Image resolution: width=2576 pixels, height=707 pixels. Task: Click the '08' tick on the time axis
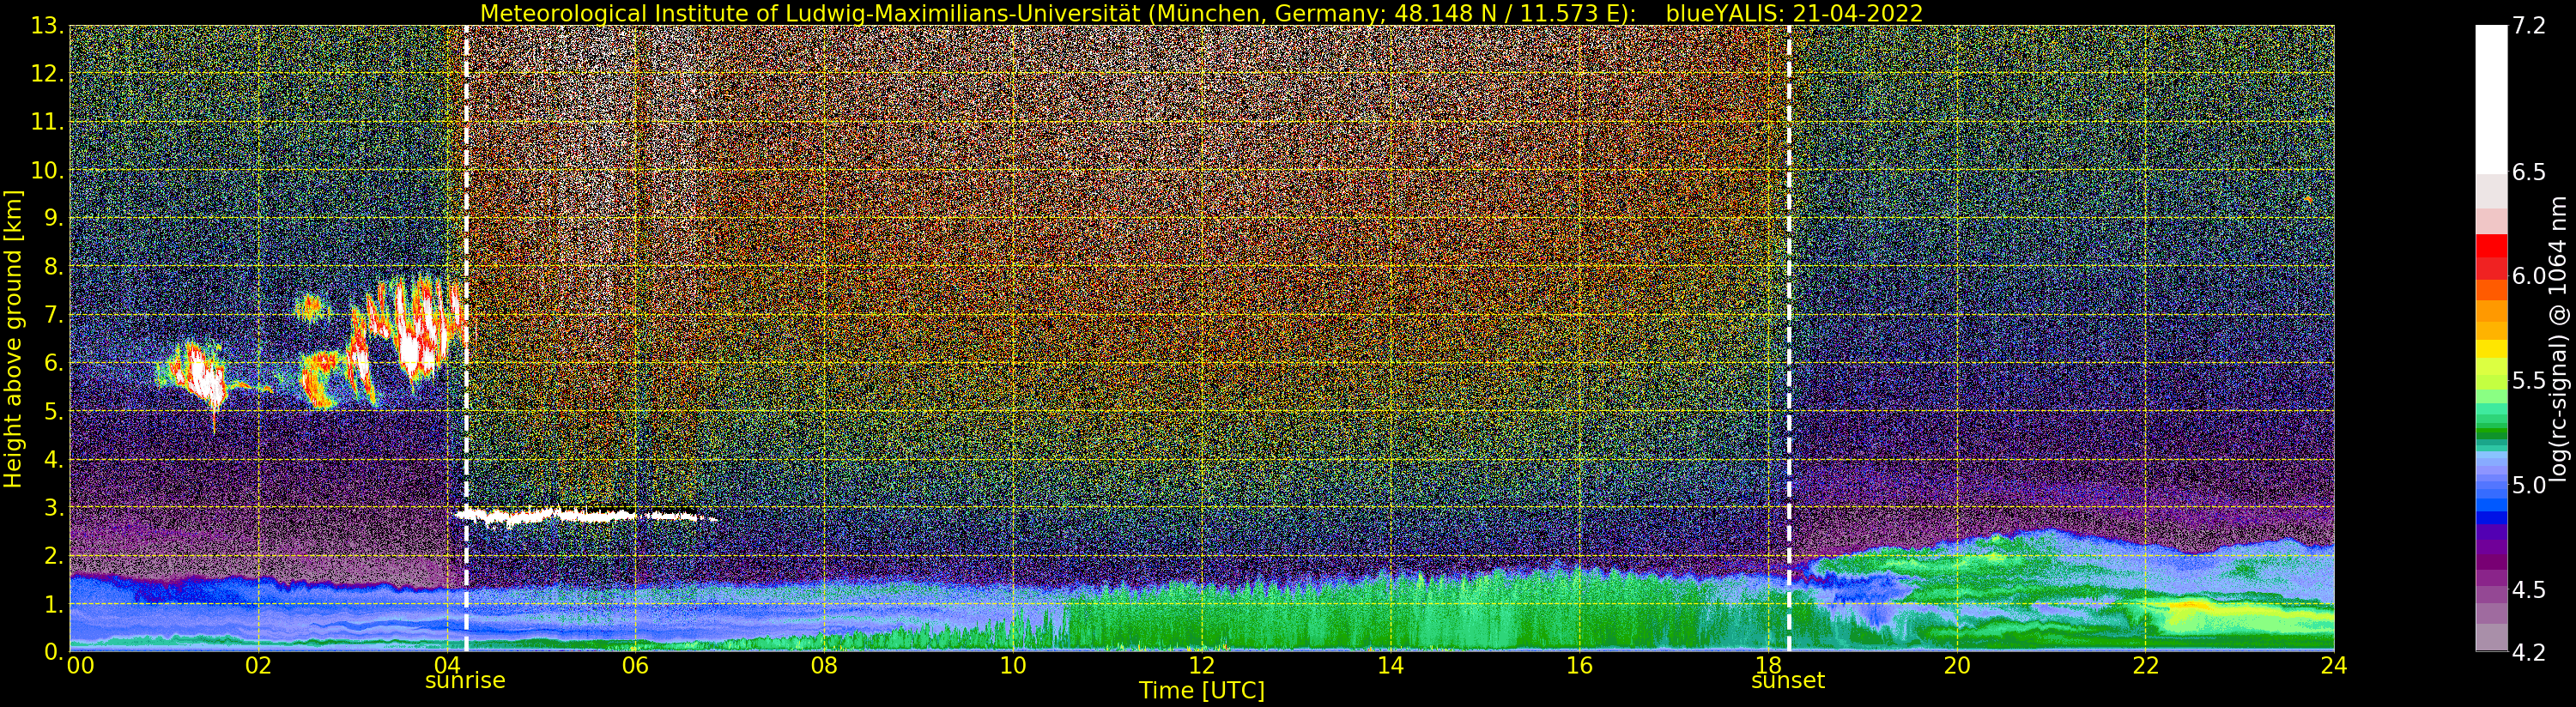[x=824, y=666]
